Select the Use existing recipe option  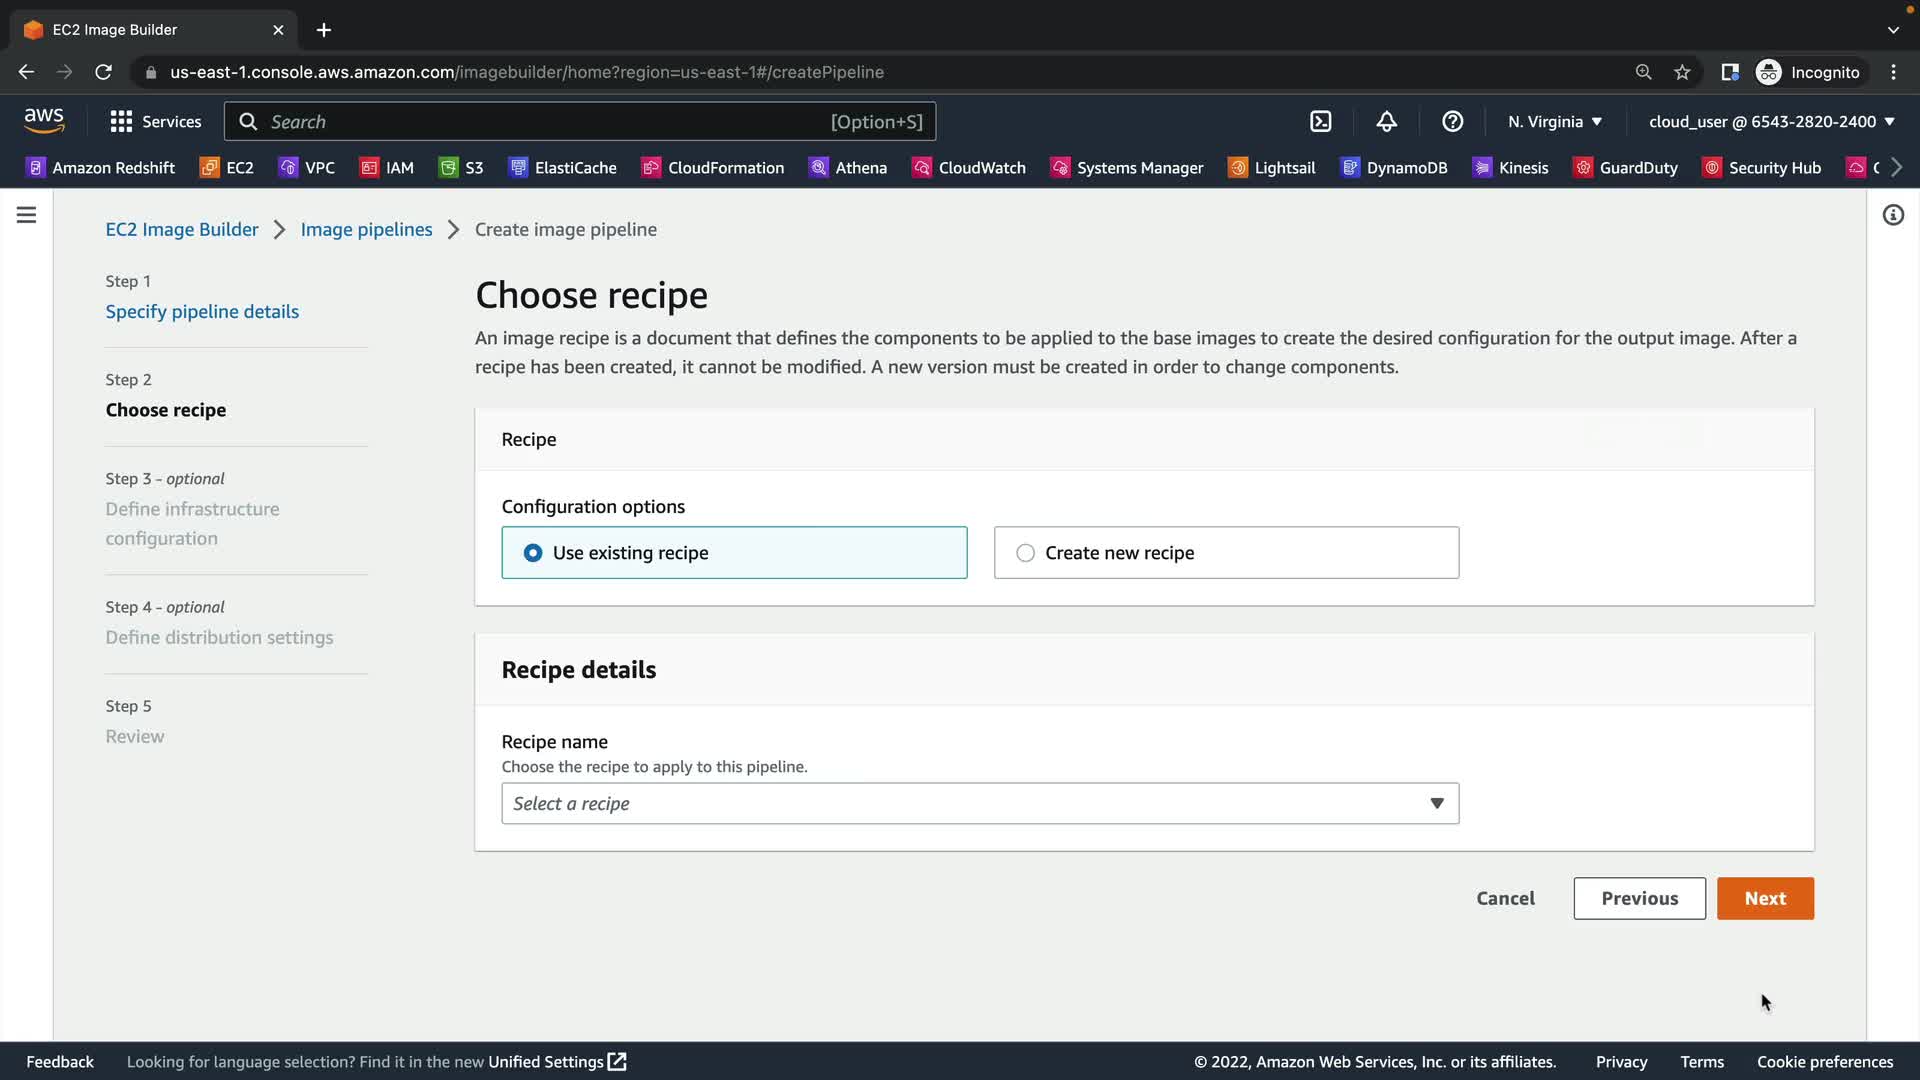[533, 553]
